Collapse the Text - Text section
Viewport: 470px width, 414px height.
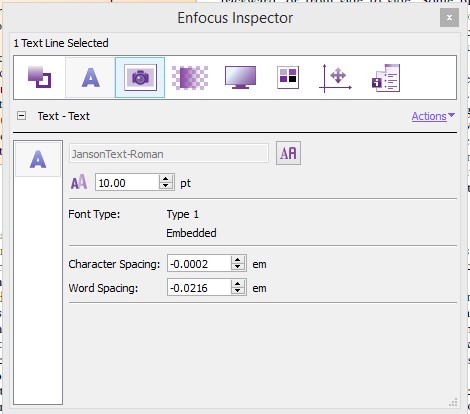click(x=21, y=116)
